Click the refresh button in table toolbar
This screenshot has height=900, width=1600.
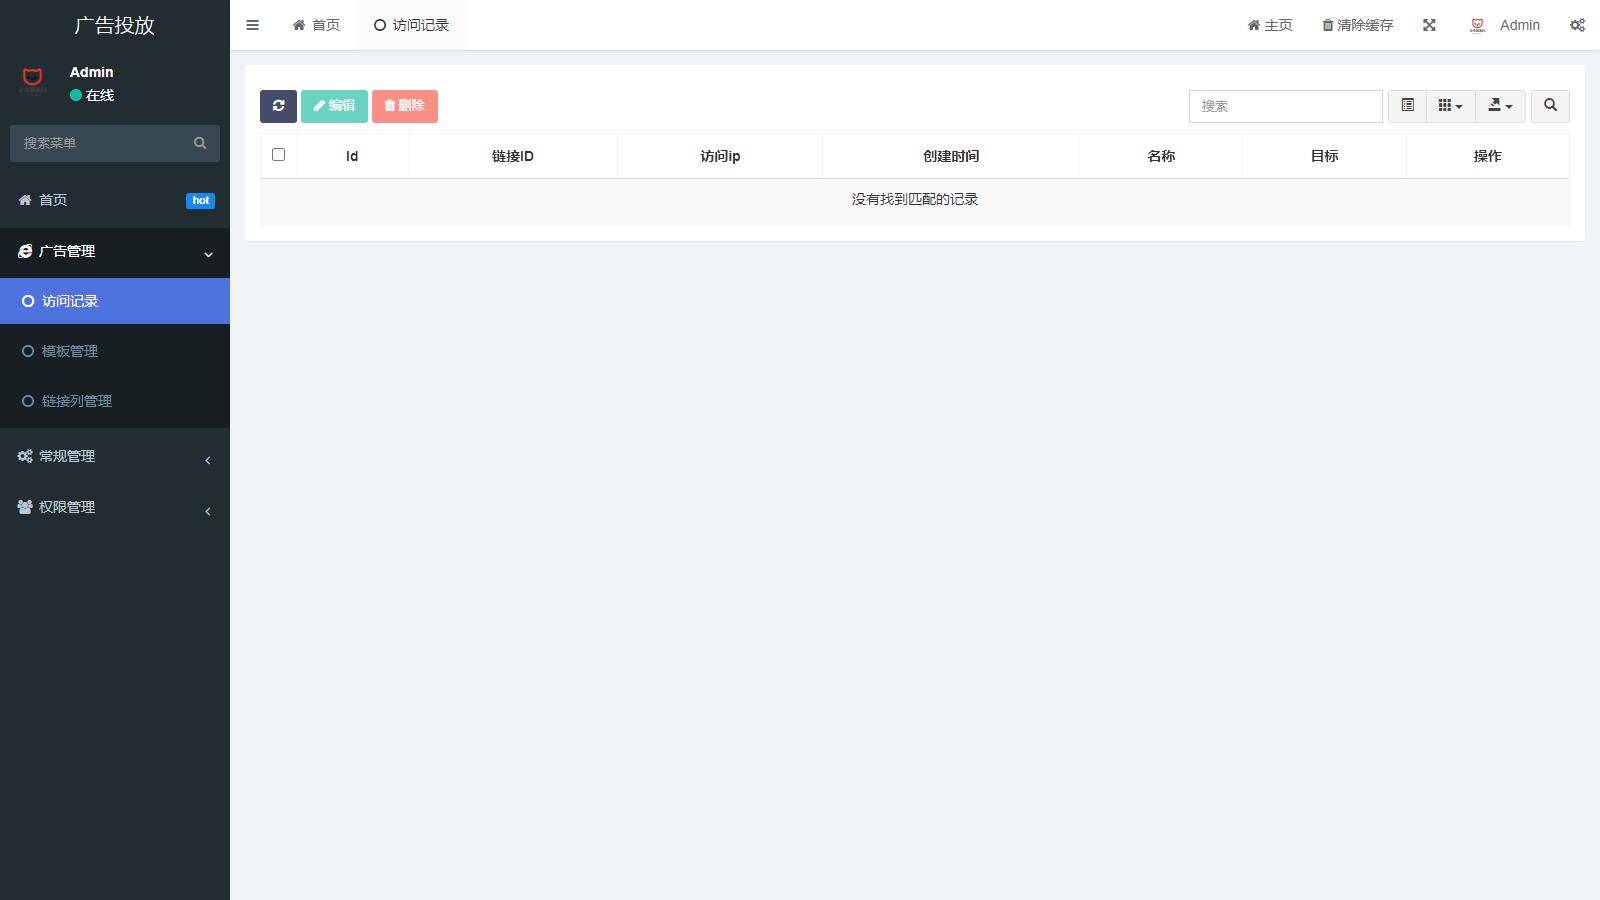pyautogui.click(x=278, y=106)
